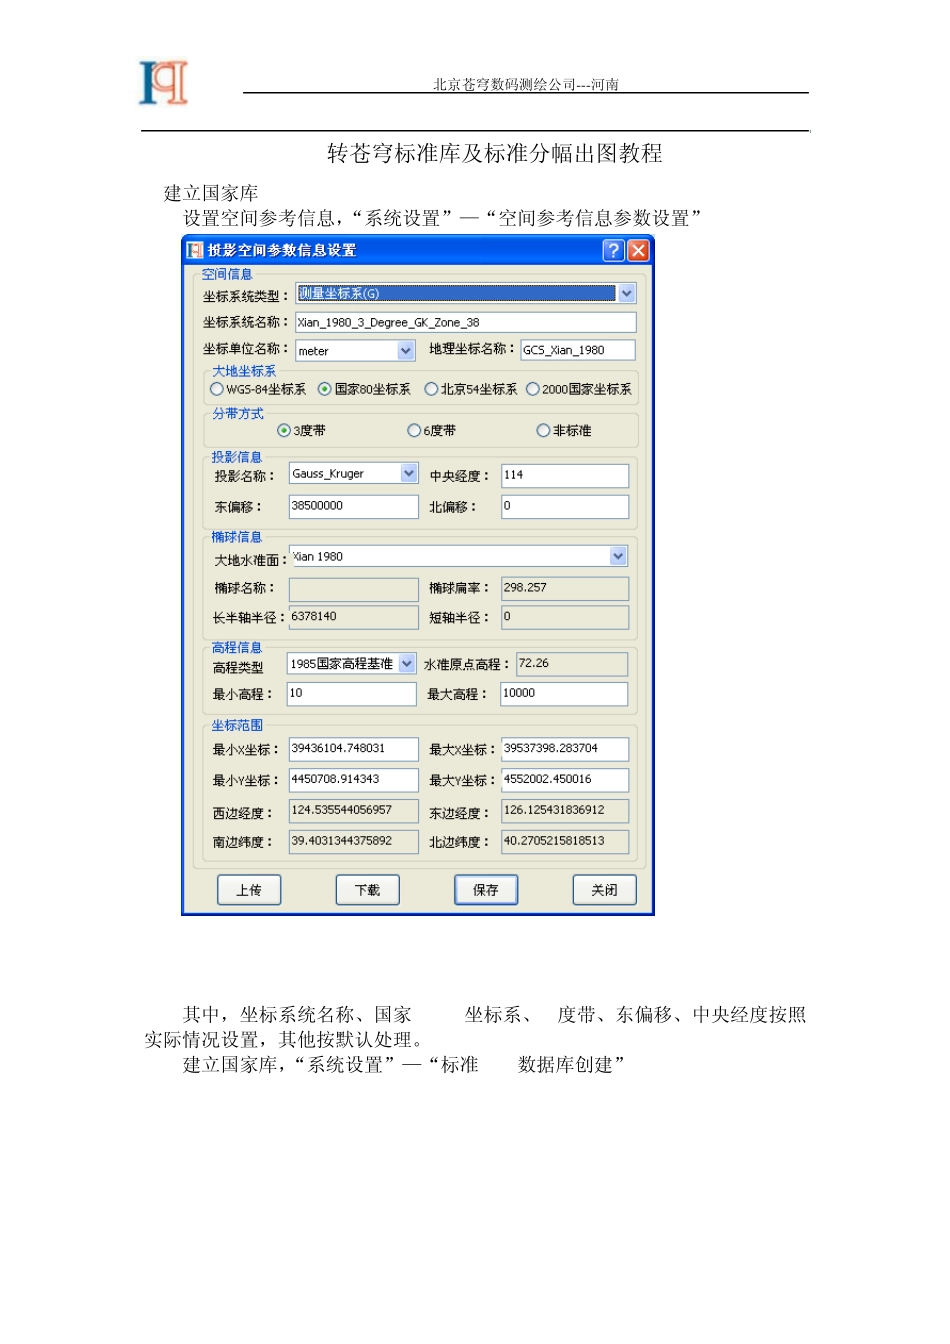The width and height of the screenshot is (950, 1344).
Task: Click the 椭球扁率 field 298.257
Action: [565, 589]
